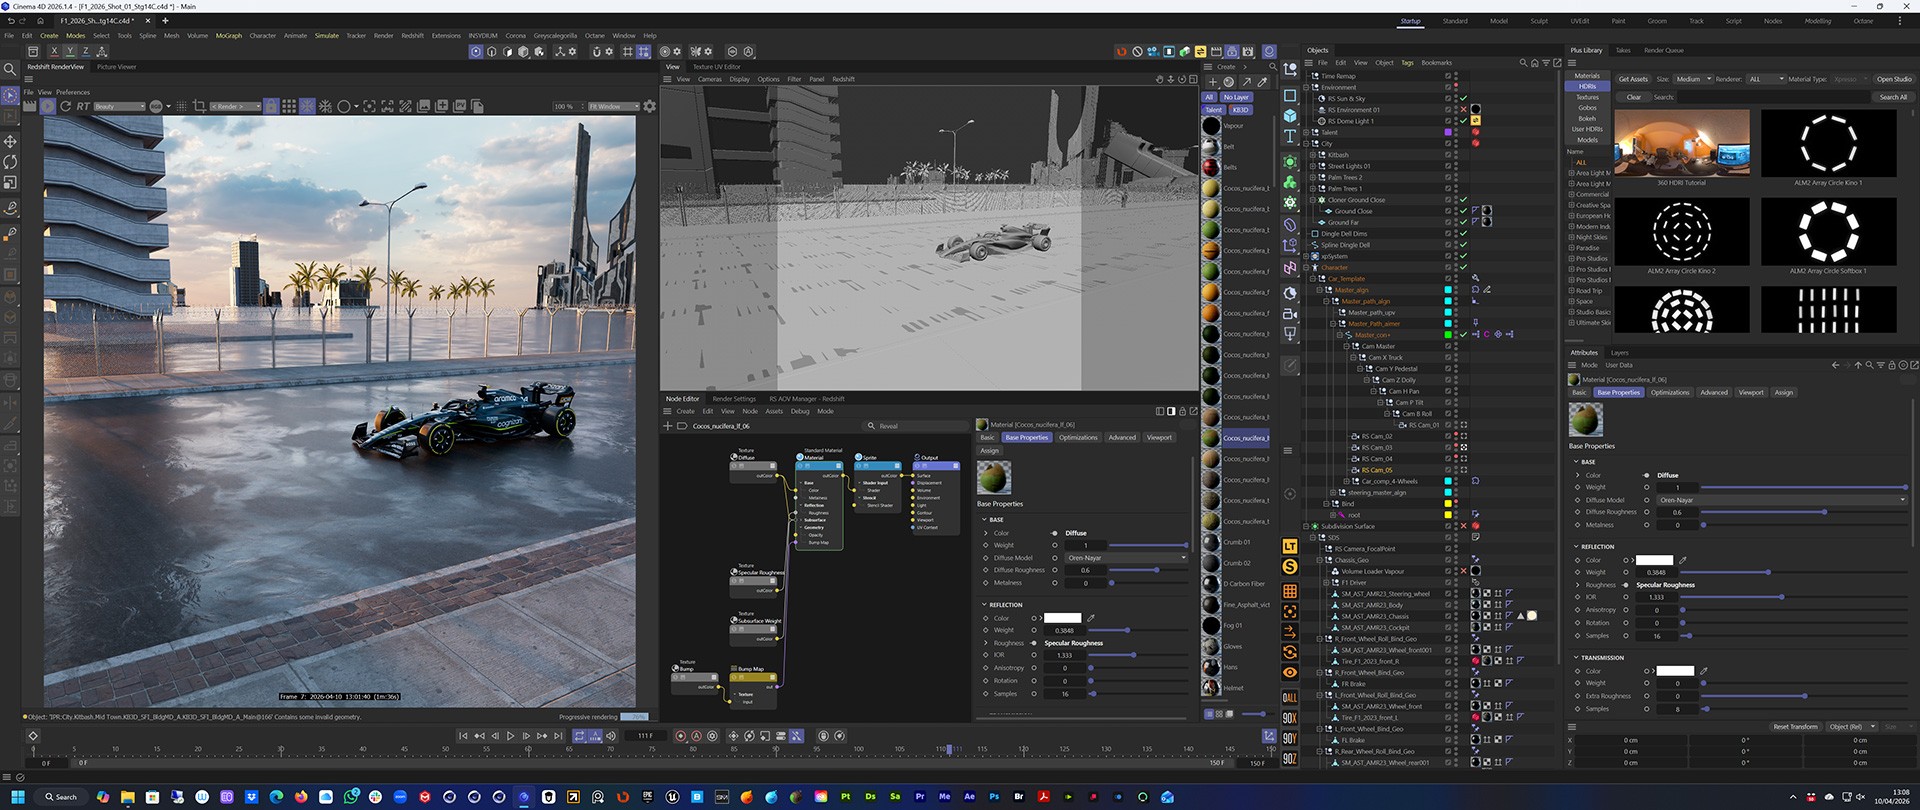The width and height of the screenshot is (1920, 810).
Task: Open the MoGraph menu
Action: coord(228,35)
